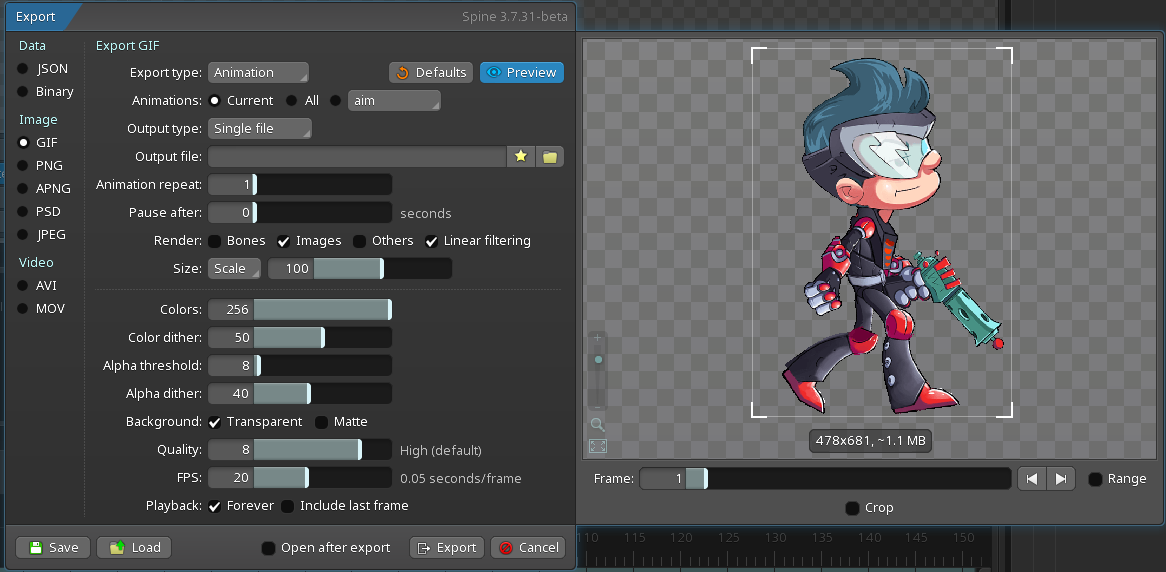Click the Color dither slider
This screenshot has height=572, width=1166.
[x=300, y=338]
